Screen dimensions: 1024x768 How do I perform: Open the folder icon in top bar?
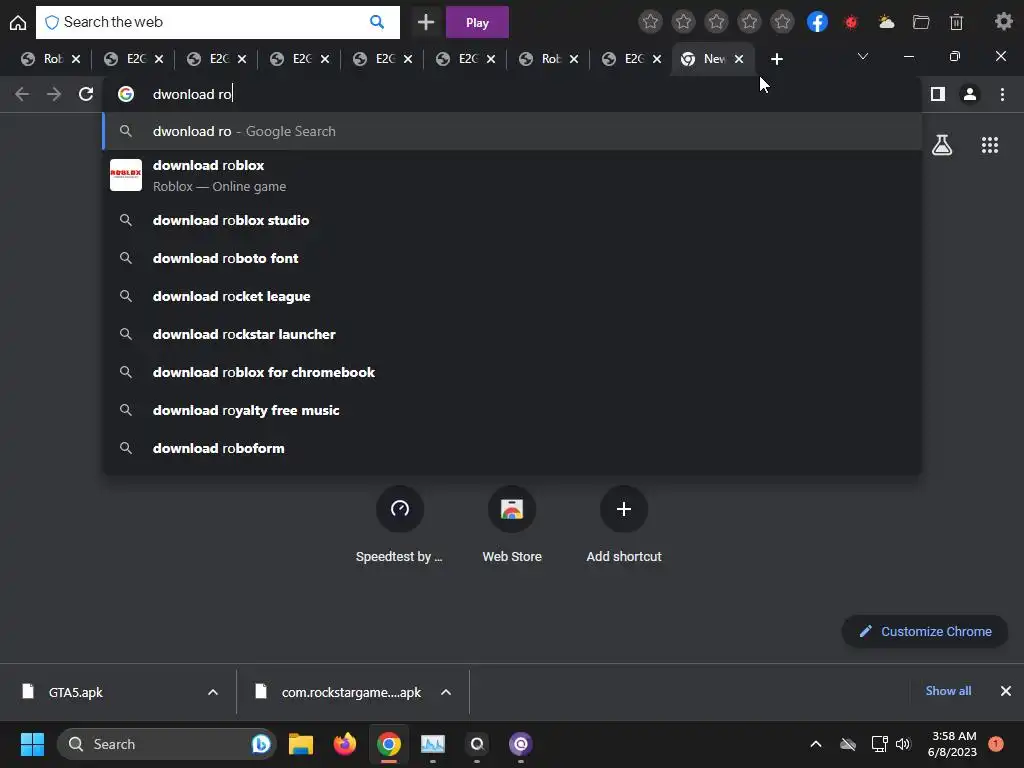pos(921,22)
